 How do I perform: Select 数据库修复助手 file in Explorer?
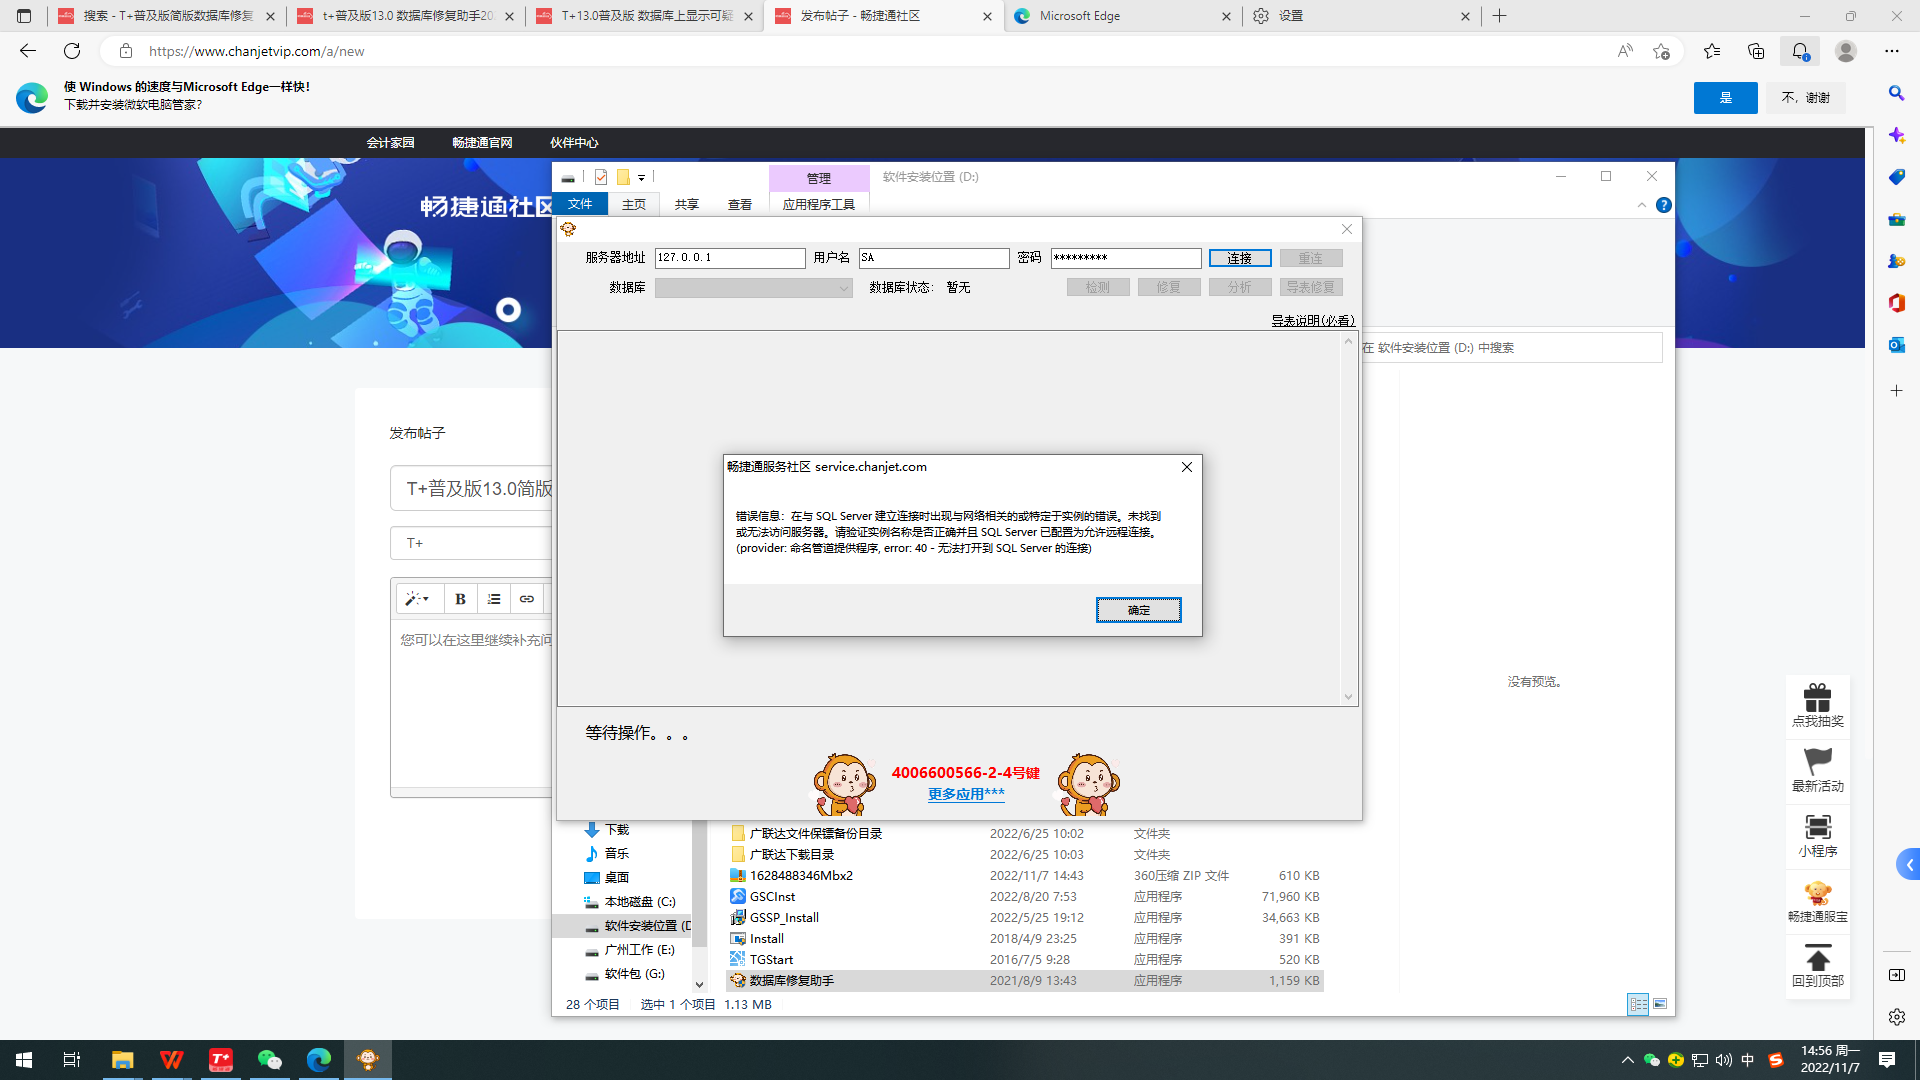pos(1025,981)
